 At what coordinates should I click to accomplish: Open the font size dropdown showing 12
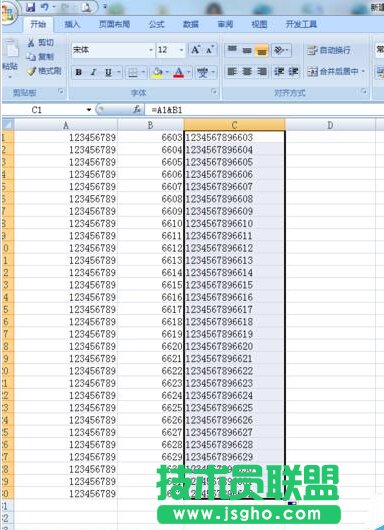coord(182,50)
